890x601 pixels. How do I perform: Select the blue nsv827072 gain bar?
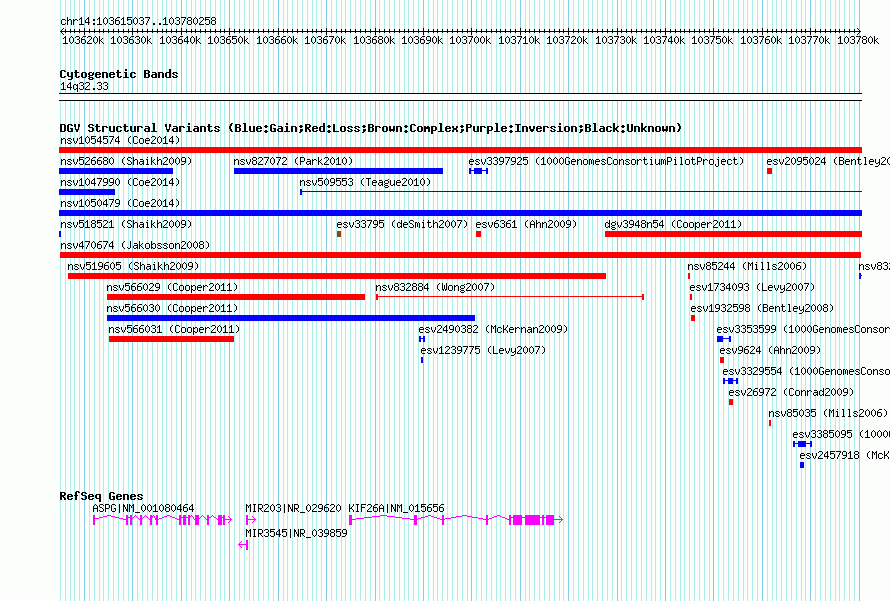pos(338,171)
